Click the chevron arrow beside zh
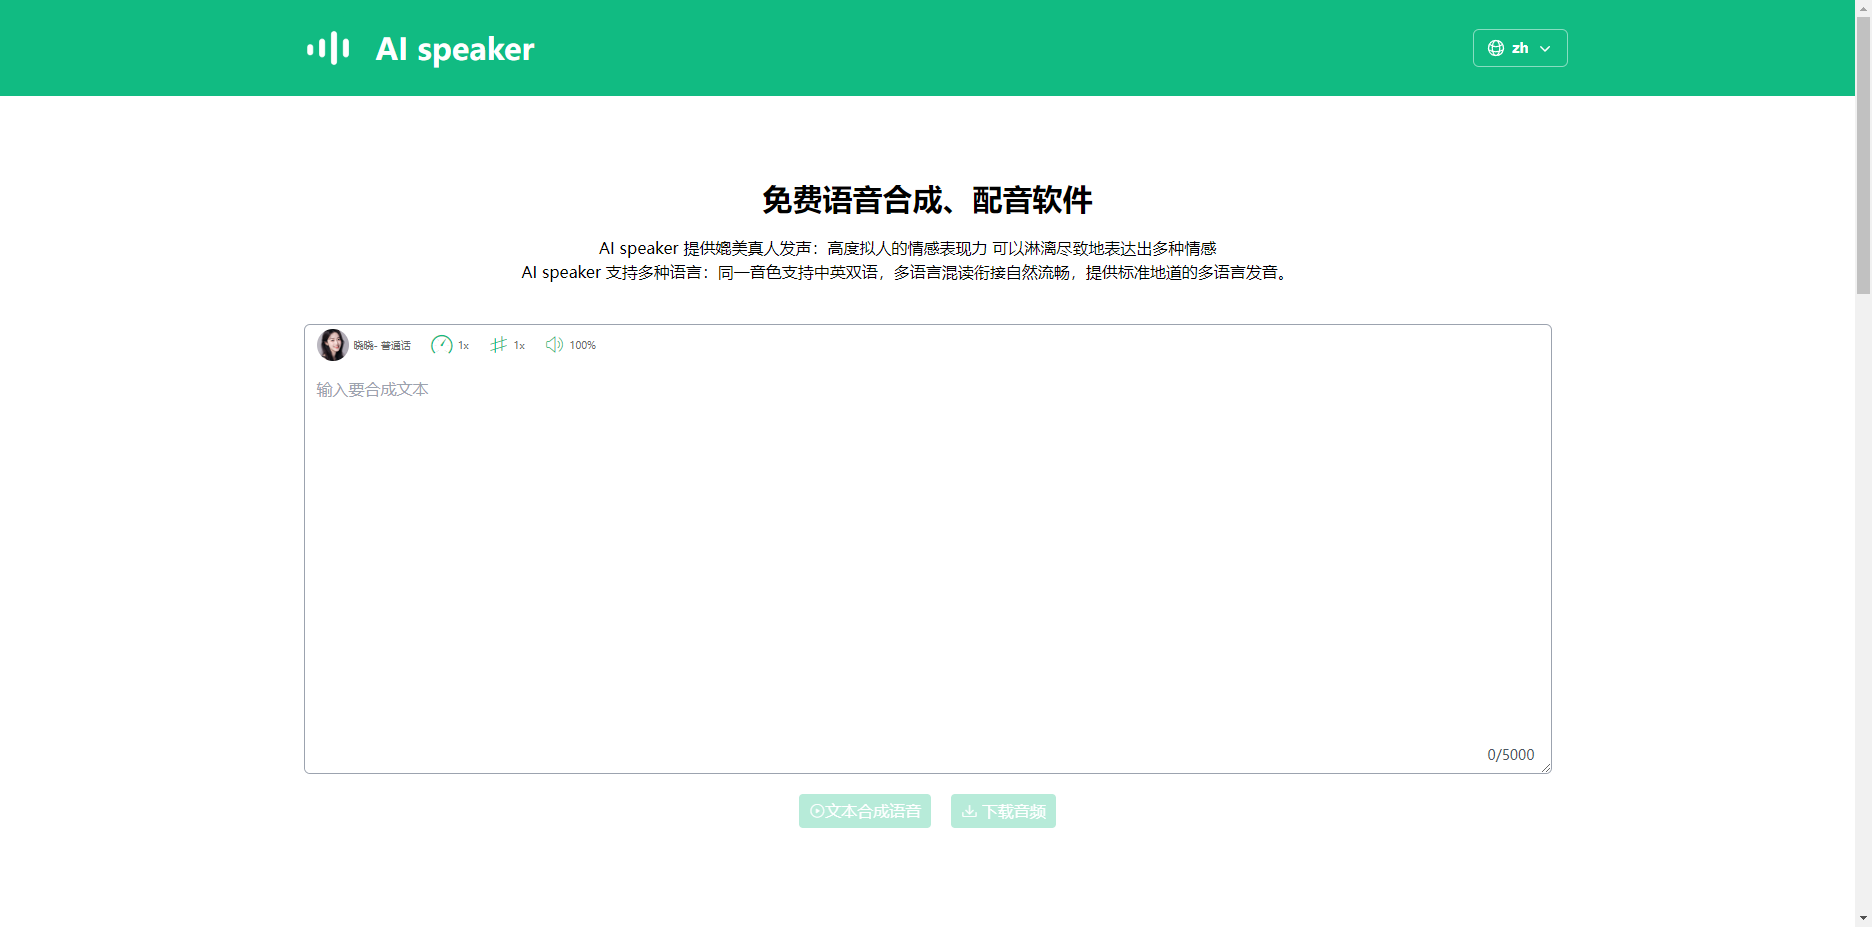Image resolution: width=1872 pixels, height=927 pixels. (1545, 48)
